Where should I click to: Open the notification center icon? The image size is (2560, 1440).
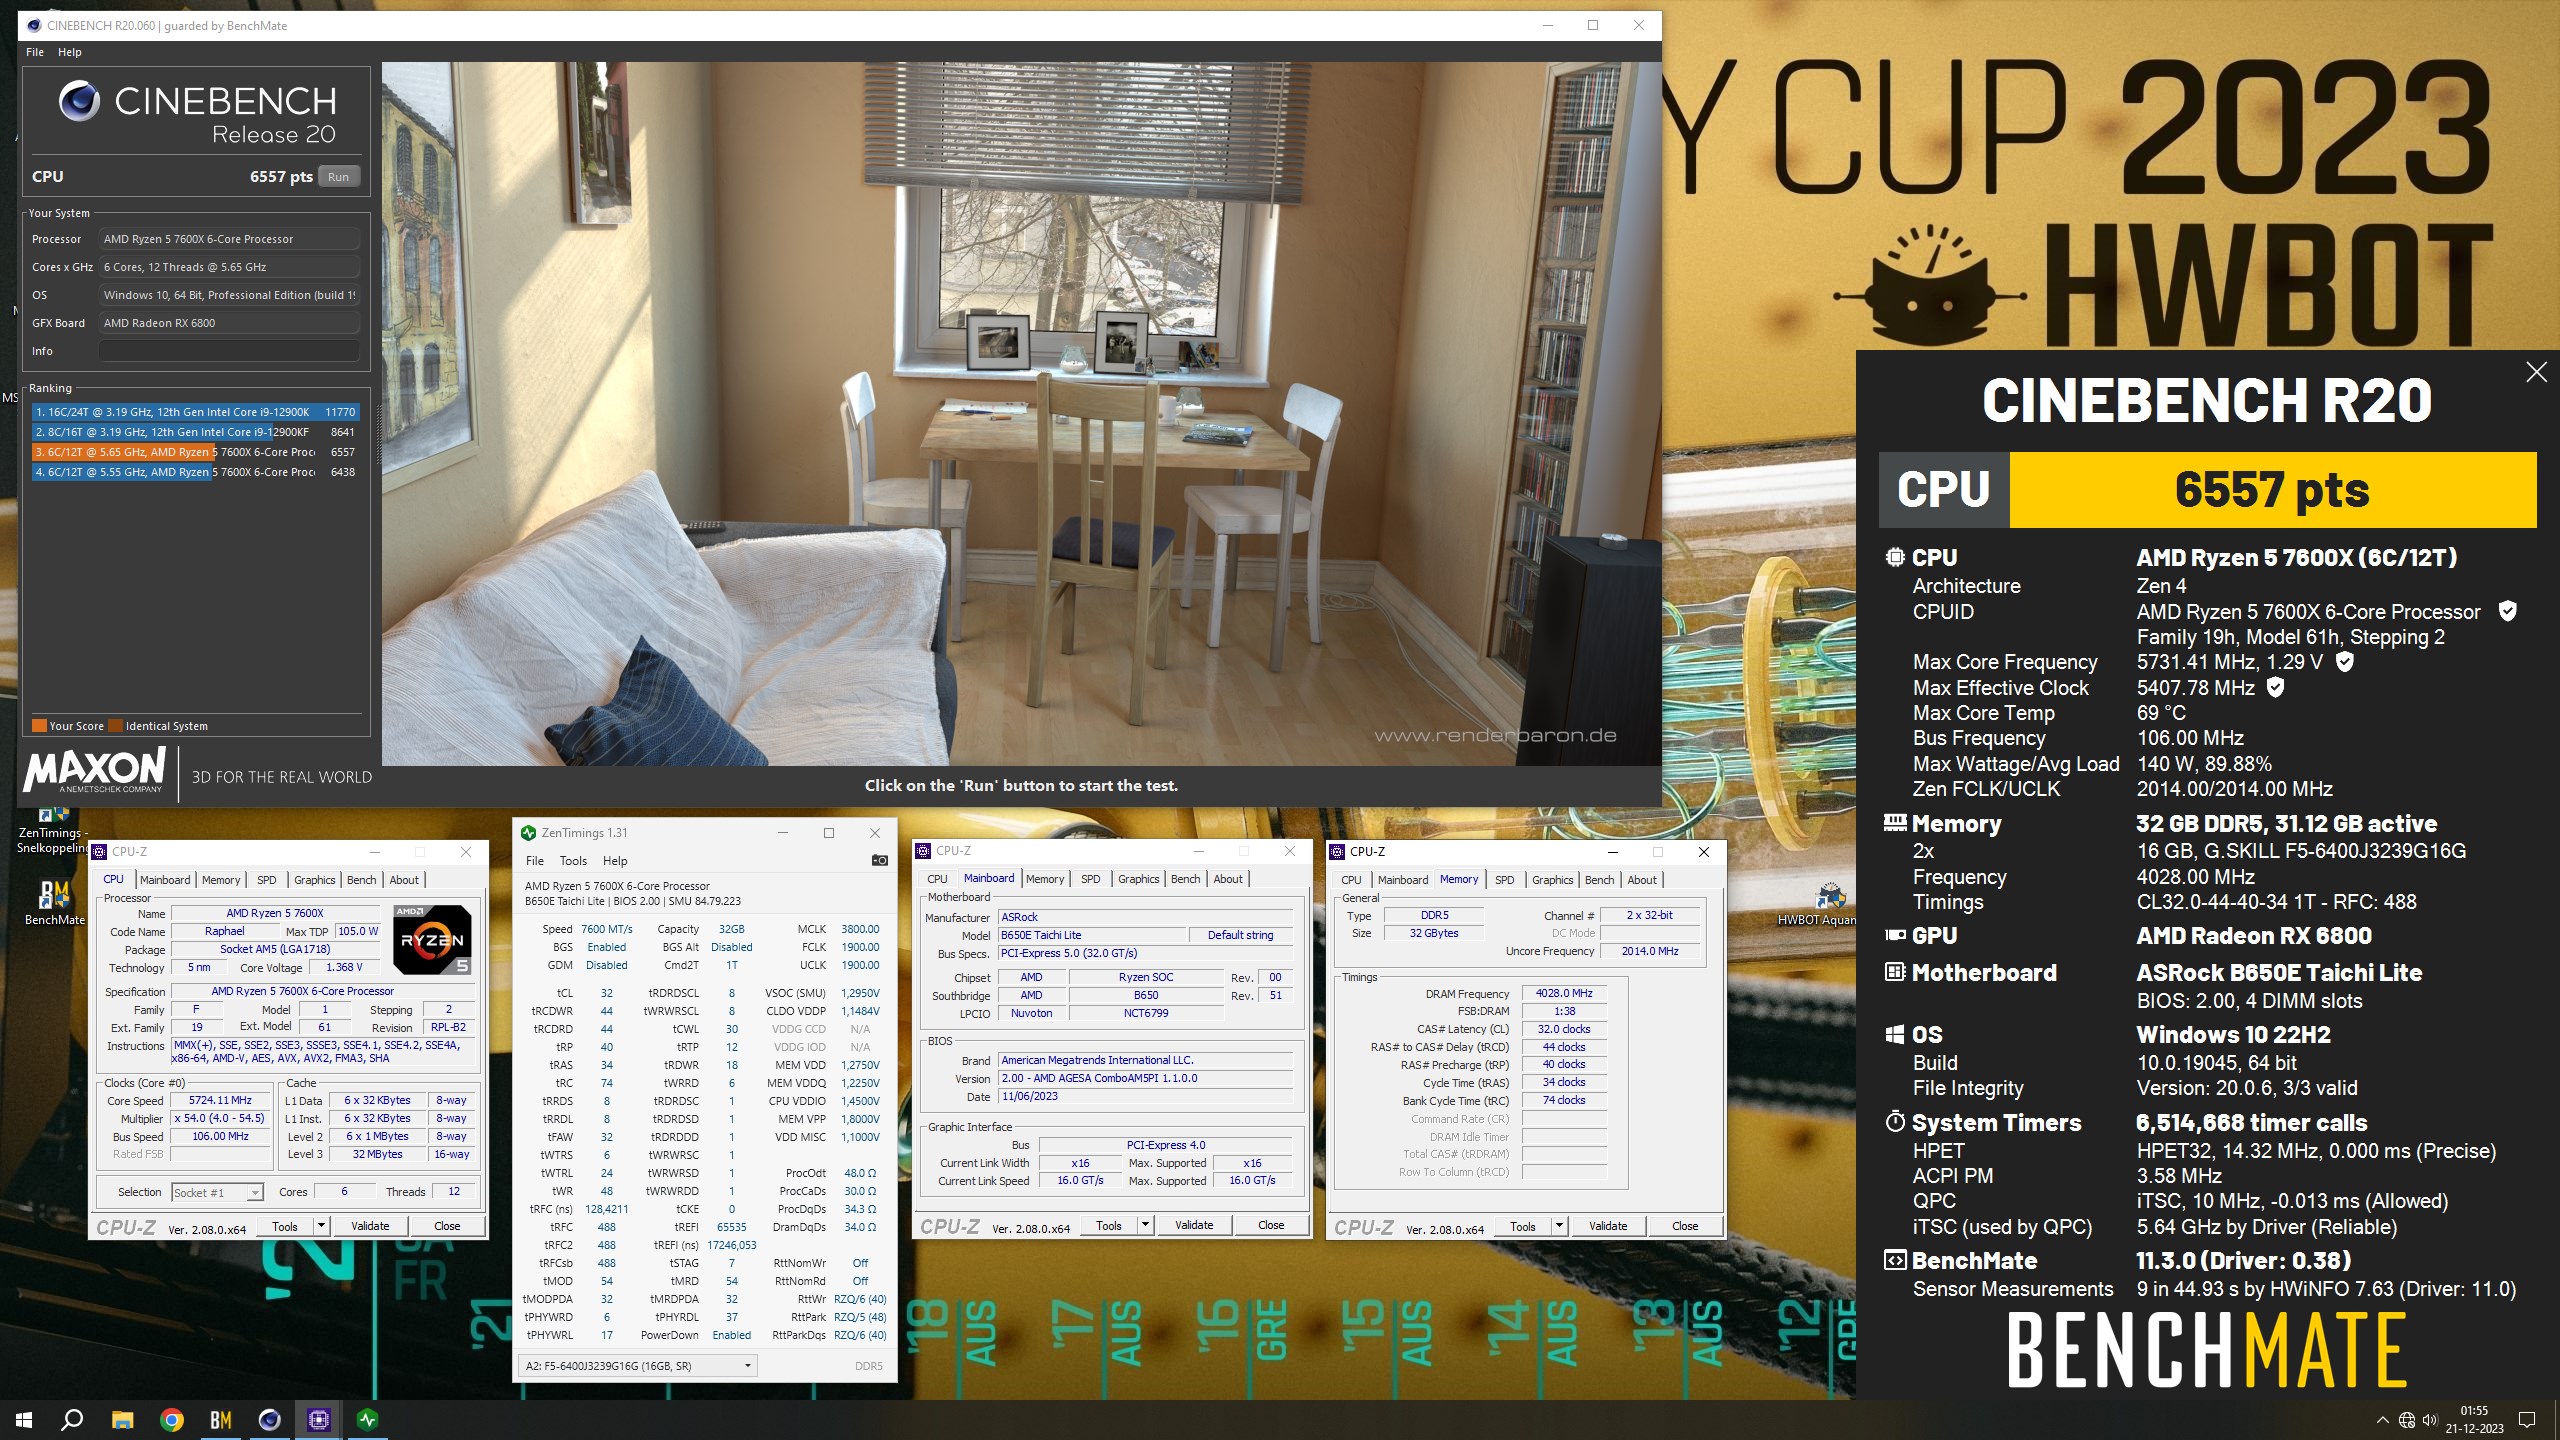point(2527,1420)
